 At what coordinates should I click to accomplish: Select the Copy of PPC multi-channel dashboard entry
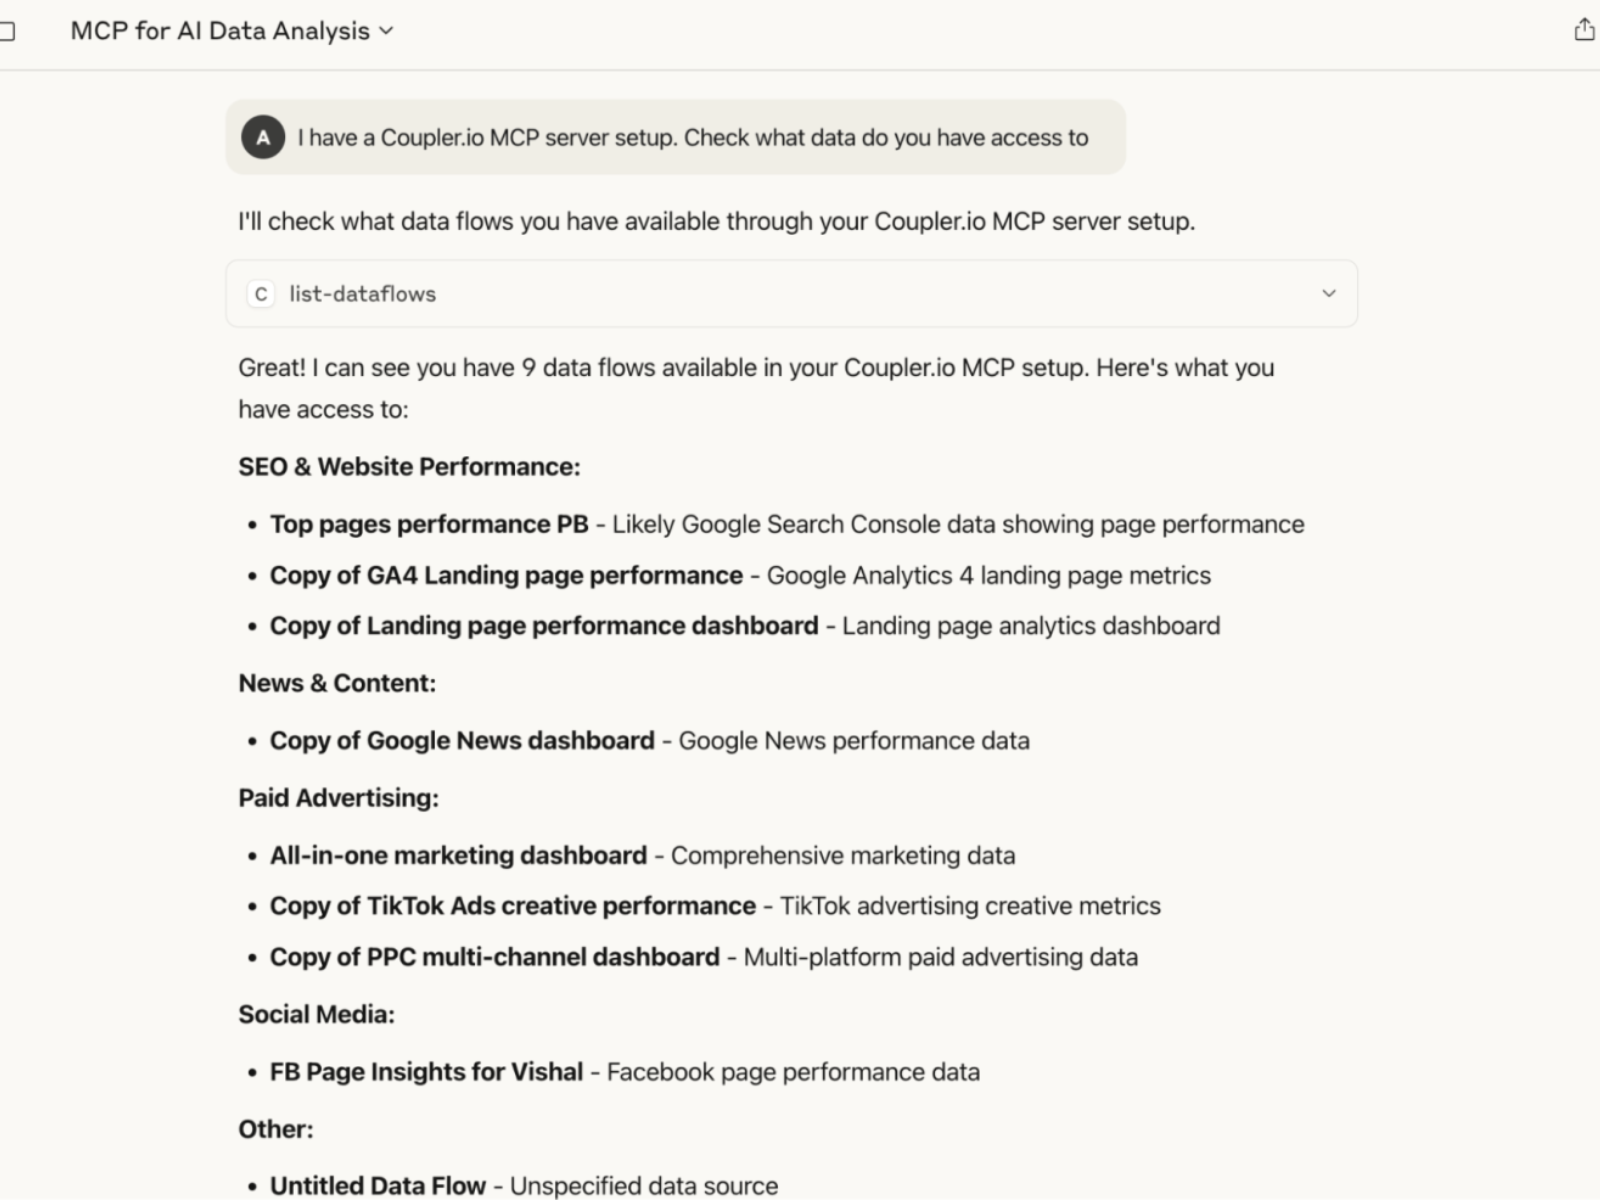click(x=494, y=956)
